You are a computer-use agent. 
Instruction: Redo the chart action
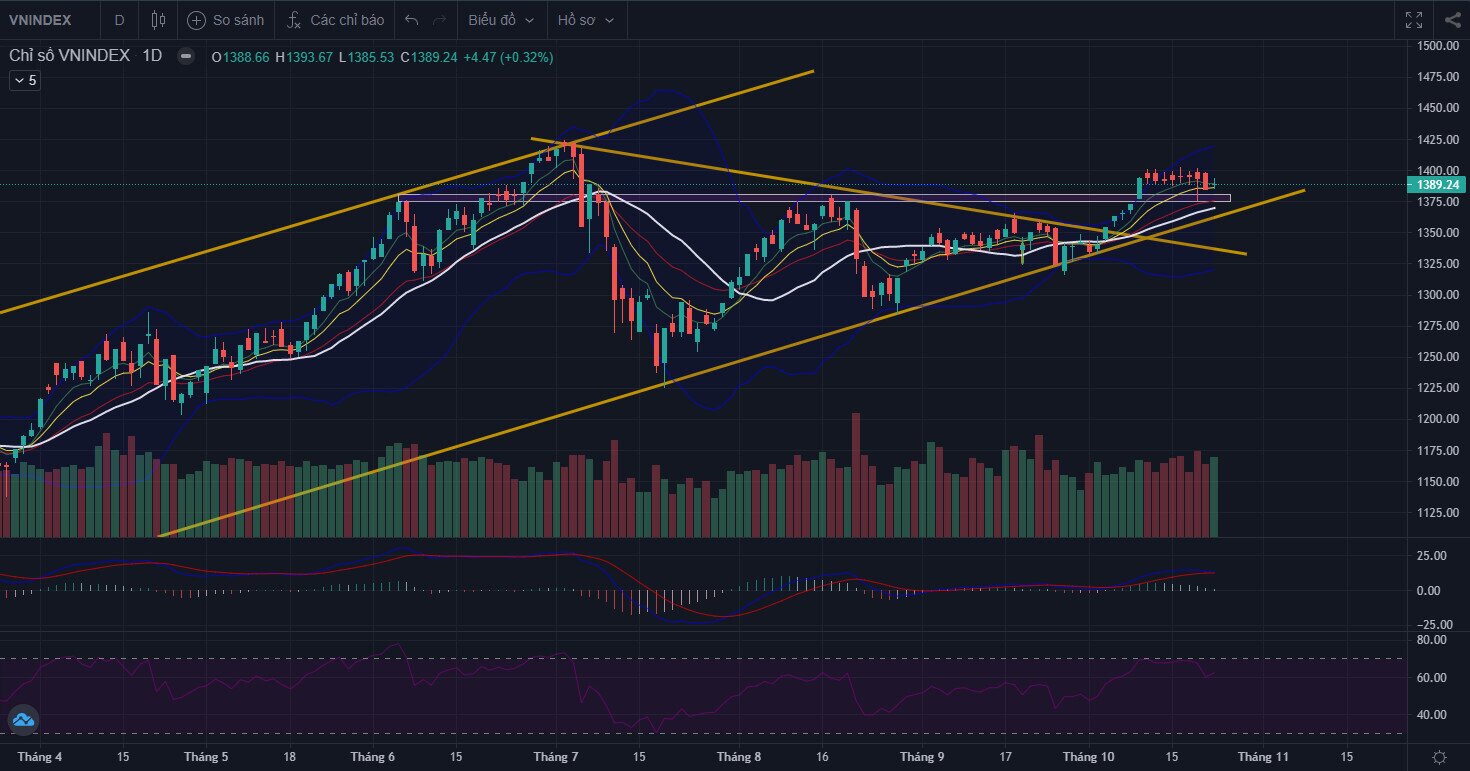point(439,20)
